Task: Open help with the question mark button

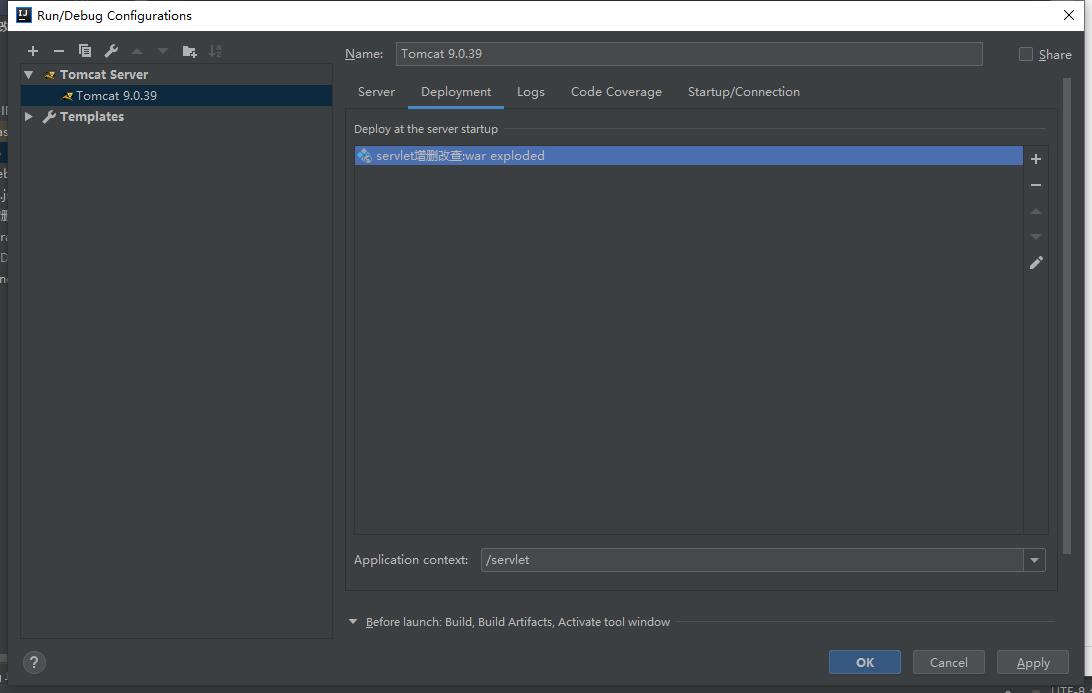Action: (34, 662)
